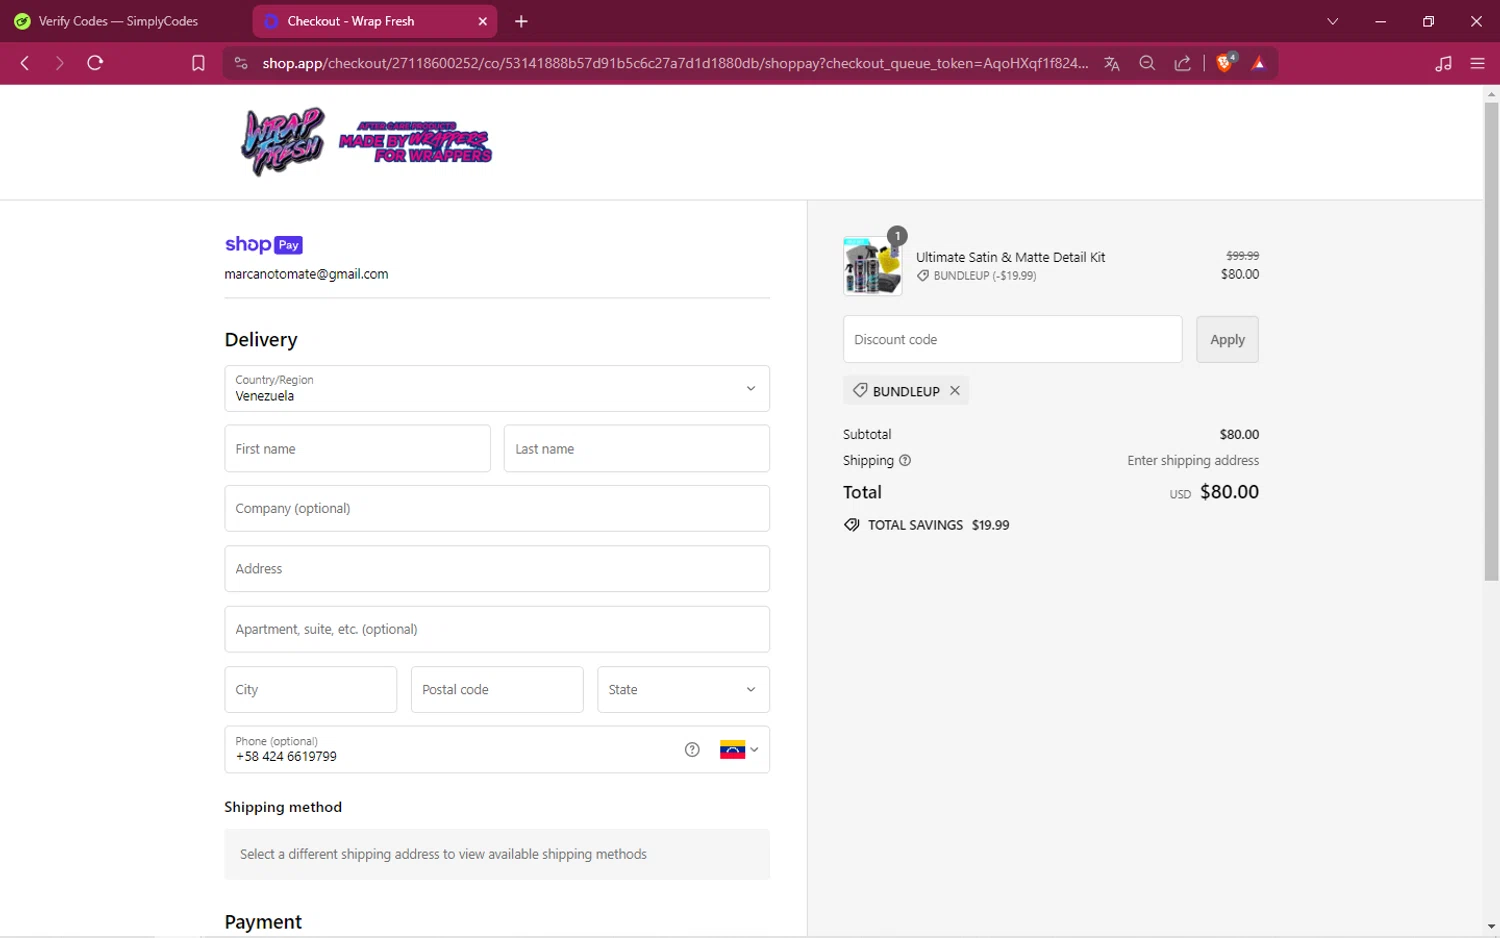
Task: Click the Postal code field
Action: [497, 689]
